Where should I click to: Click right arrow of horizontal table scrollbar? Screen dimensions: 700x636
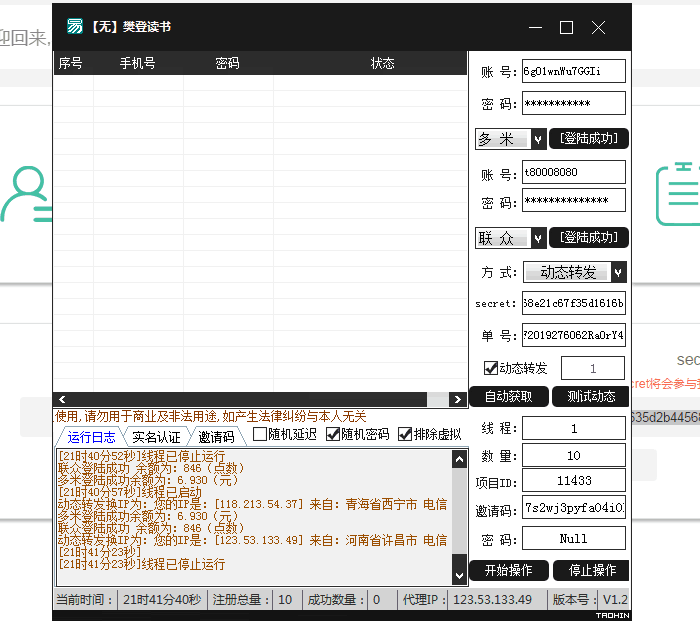[458, 399]
